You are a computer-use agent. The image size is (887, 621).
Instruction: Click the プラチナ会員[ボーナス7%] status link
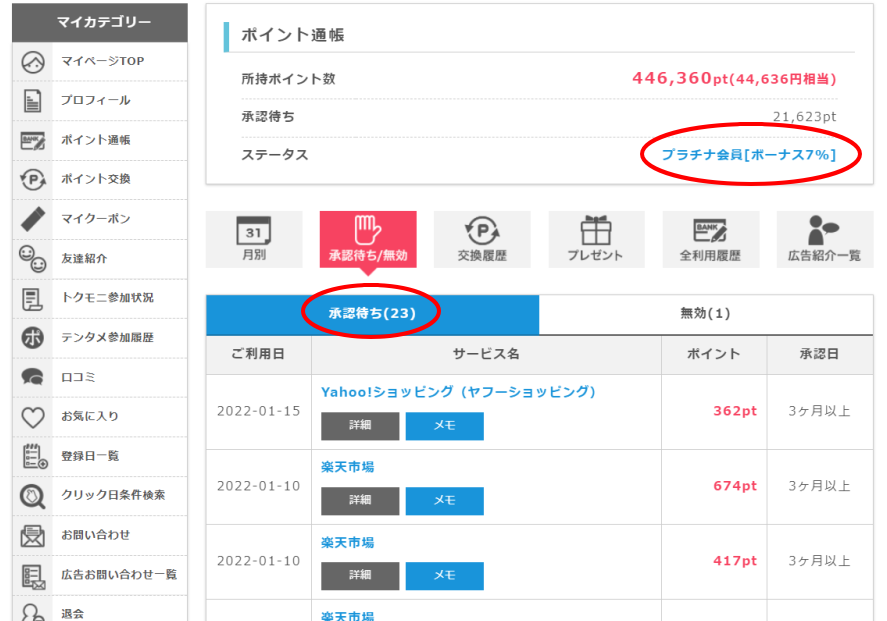pos(748,155)
